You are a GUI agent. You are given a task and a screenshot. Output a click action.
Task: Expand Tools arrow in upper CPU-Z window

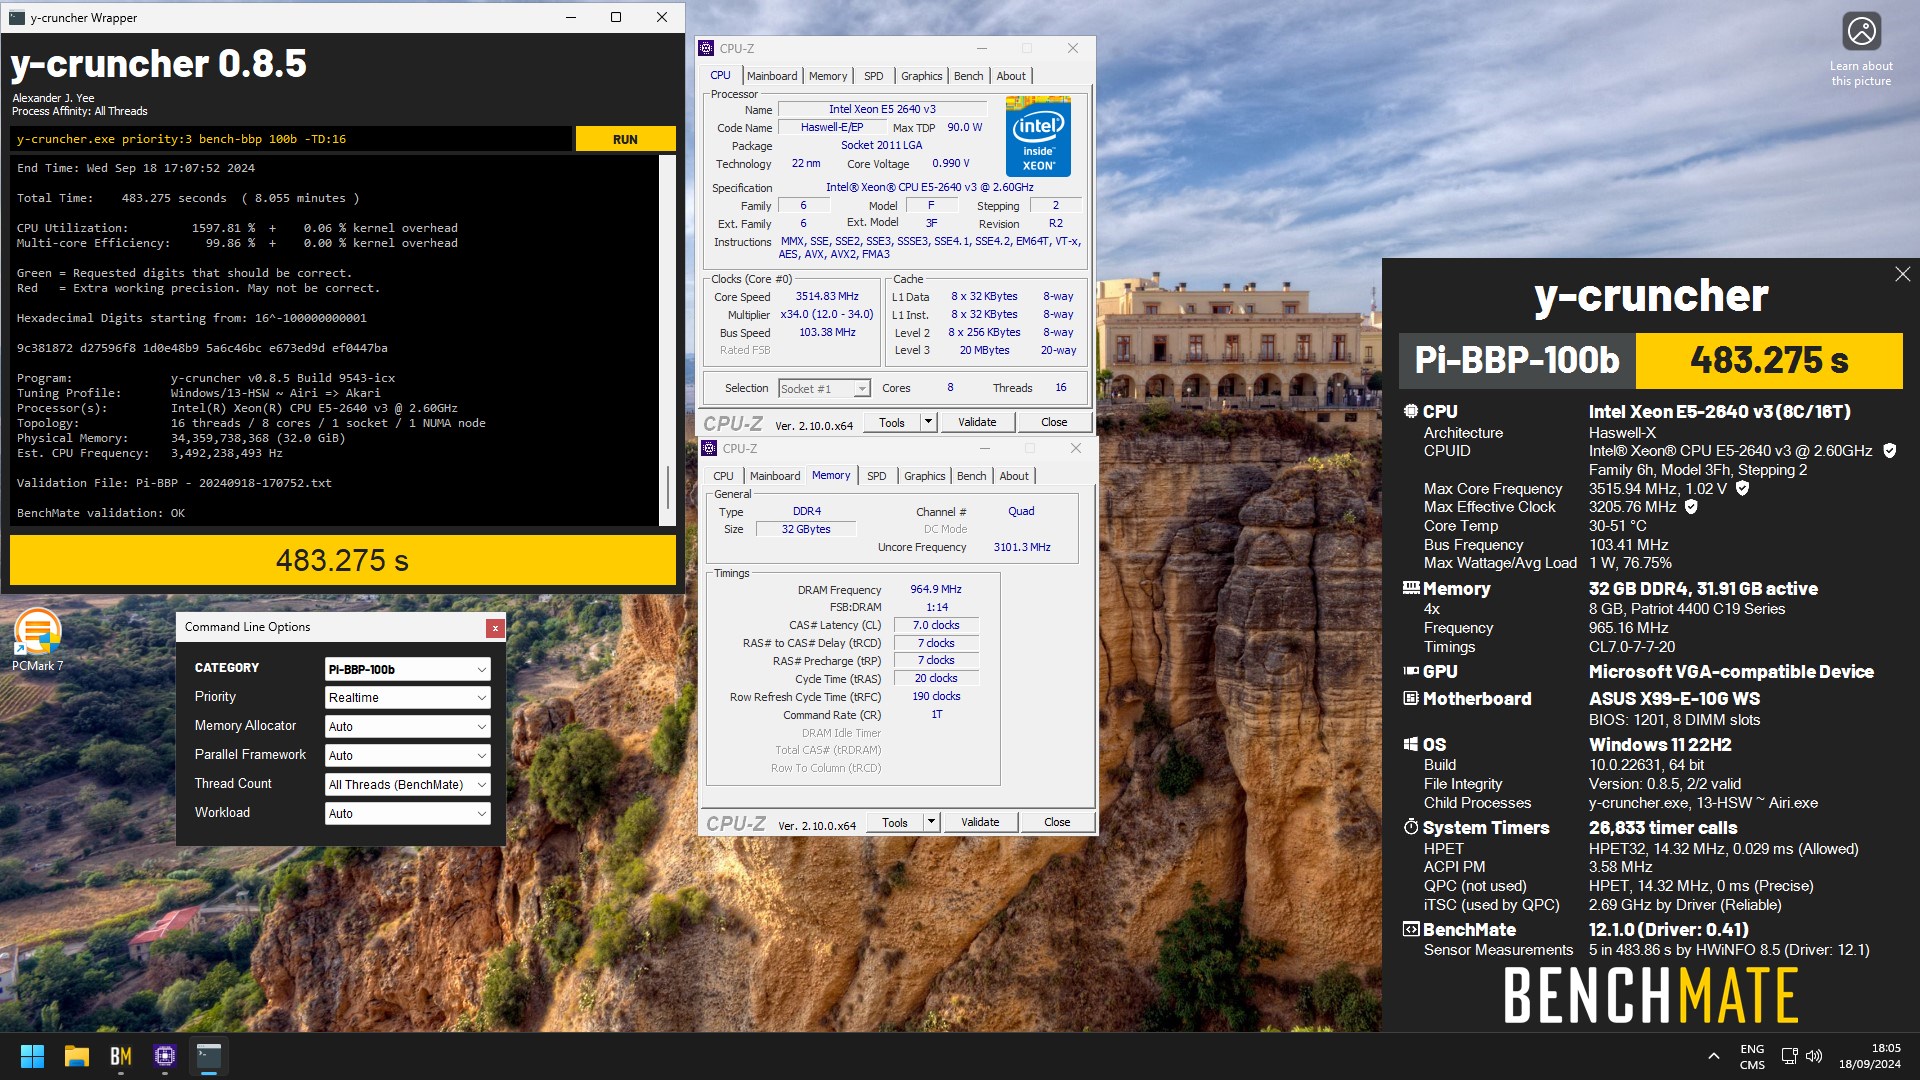928,422
